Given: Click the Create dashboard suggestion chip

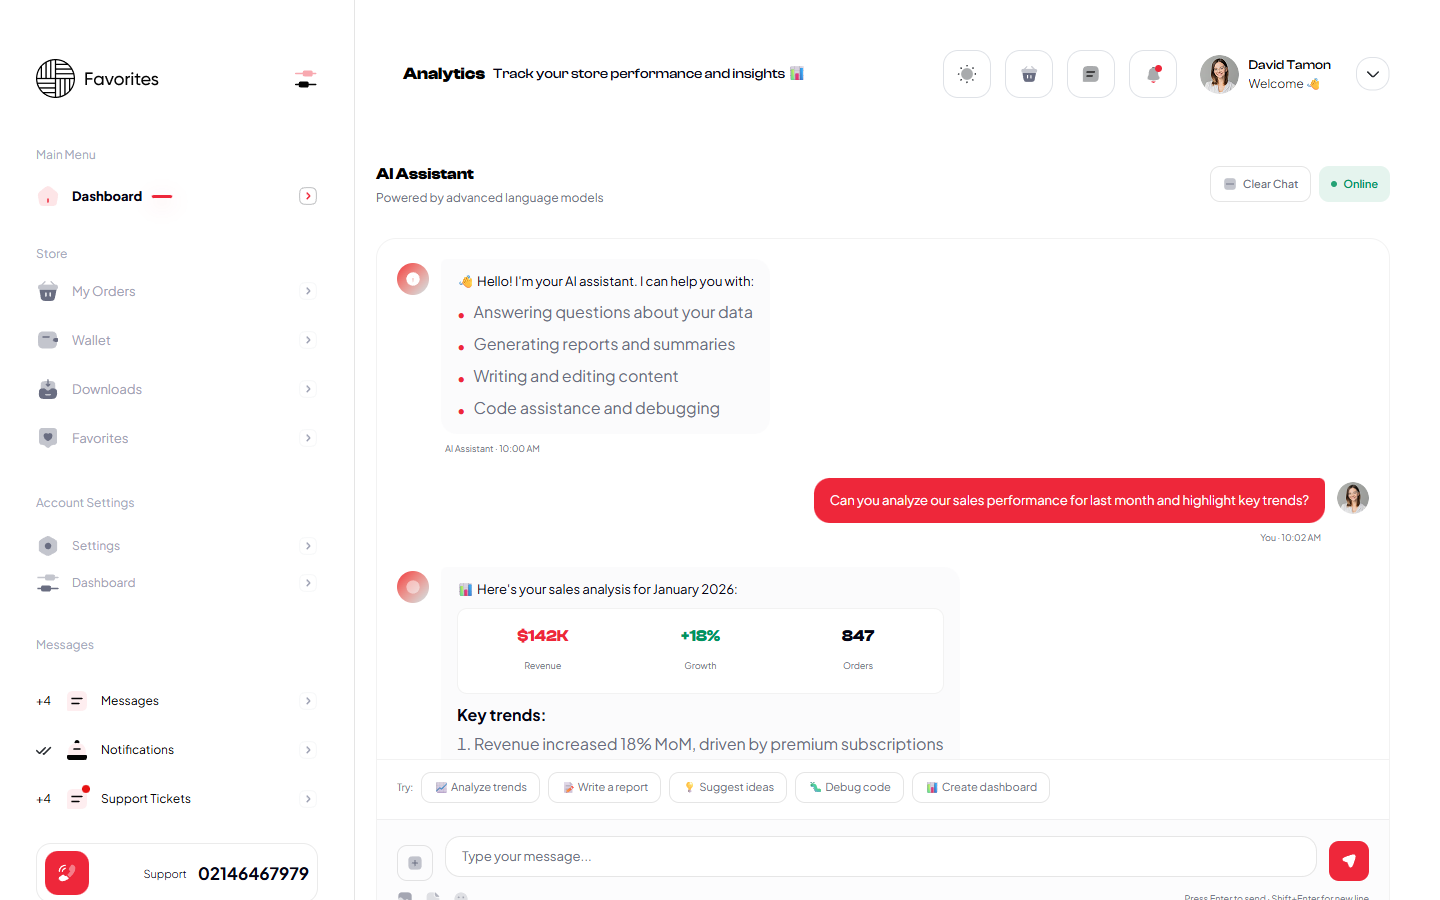Looking at the screenshot, I should pyautogui.click(x=980, y=787).
